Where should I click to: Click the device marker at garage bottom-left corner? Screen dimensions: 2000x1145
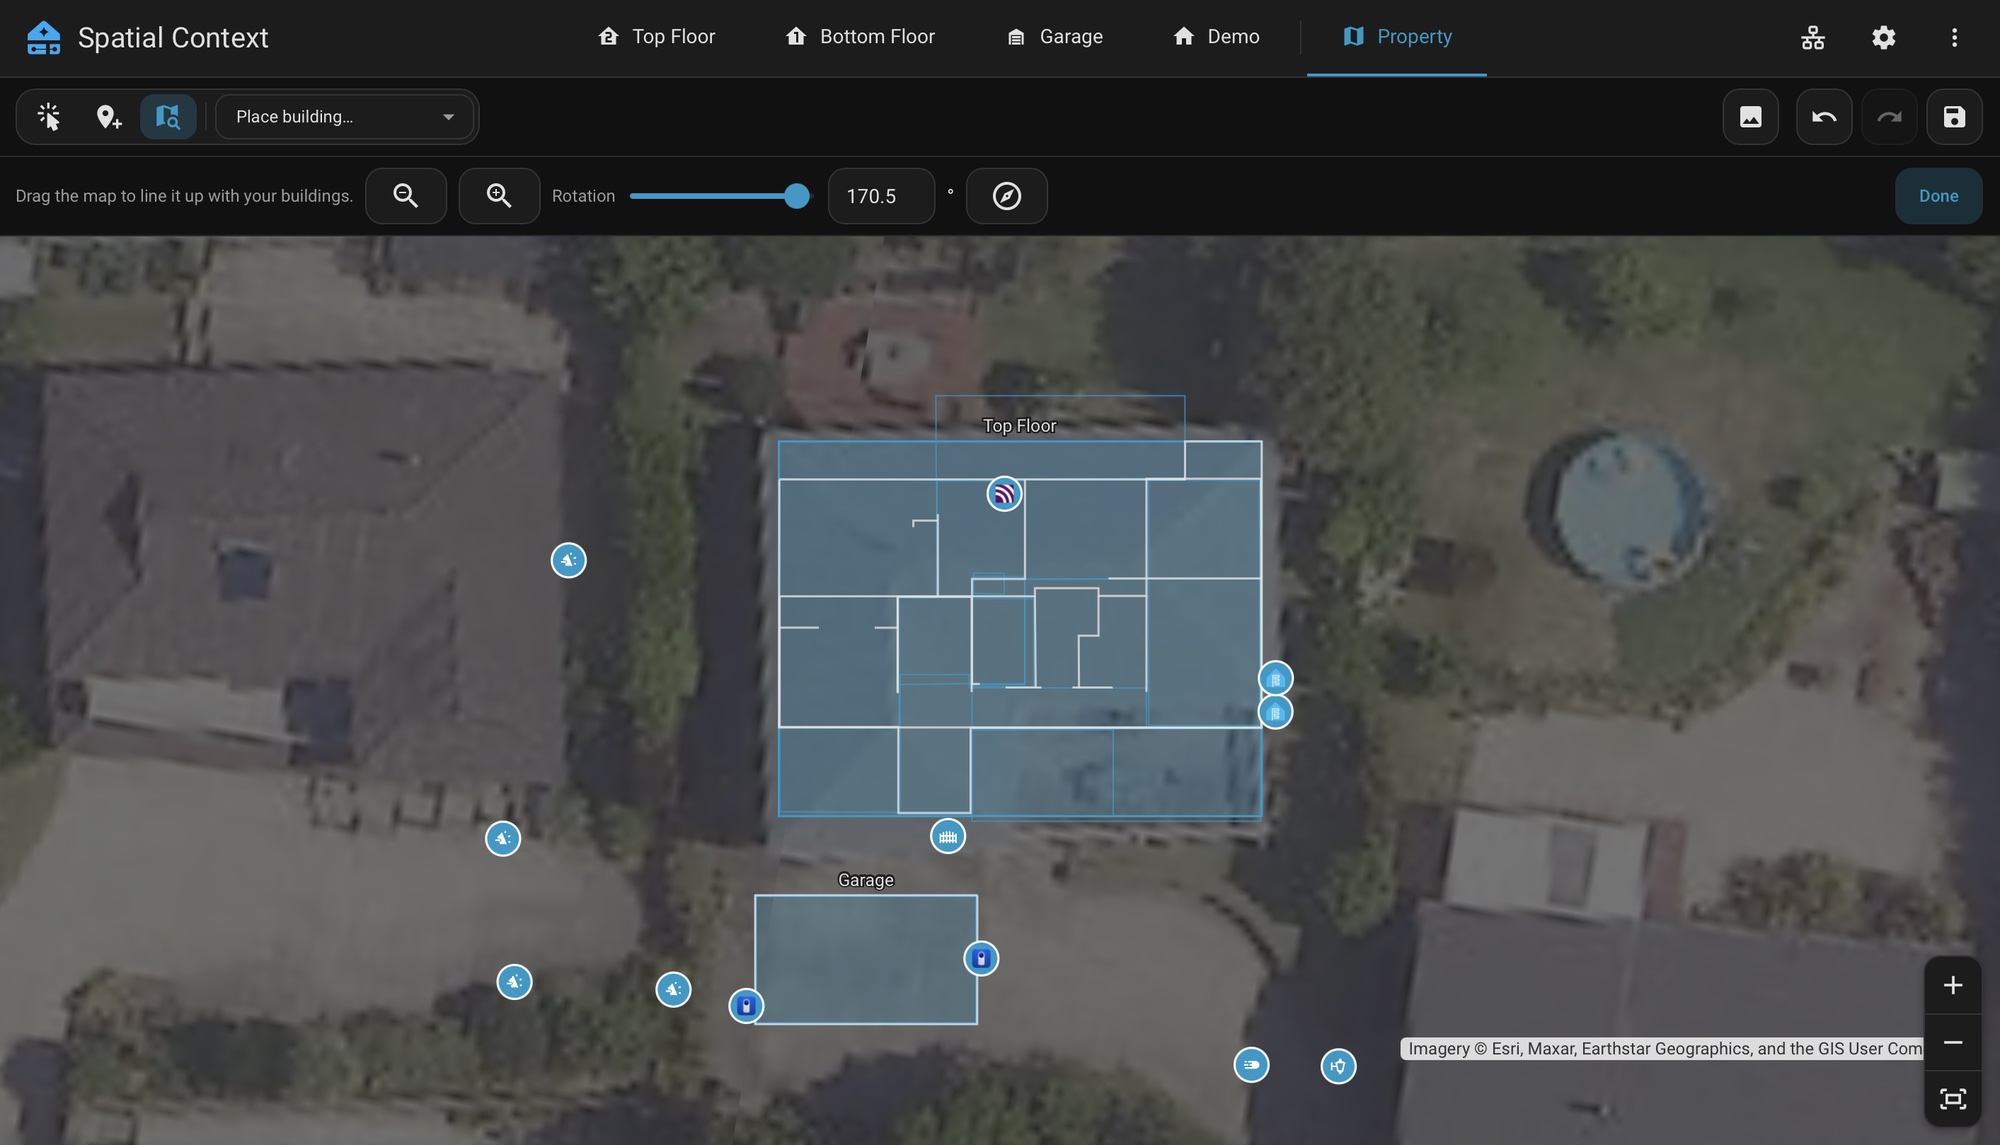[x=746, y=1006]
